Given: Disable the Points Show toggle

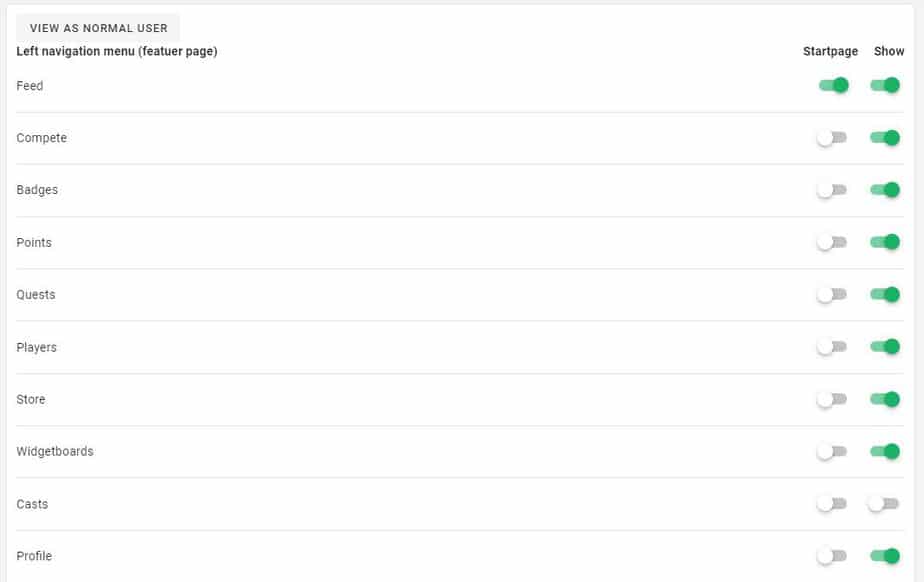Looking at the screenshot, I should [885, 242].
